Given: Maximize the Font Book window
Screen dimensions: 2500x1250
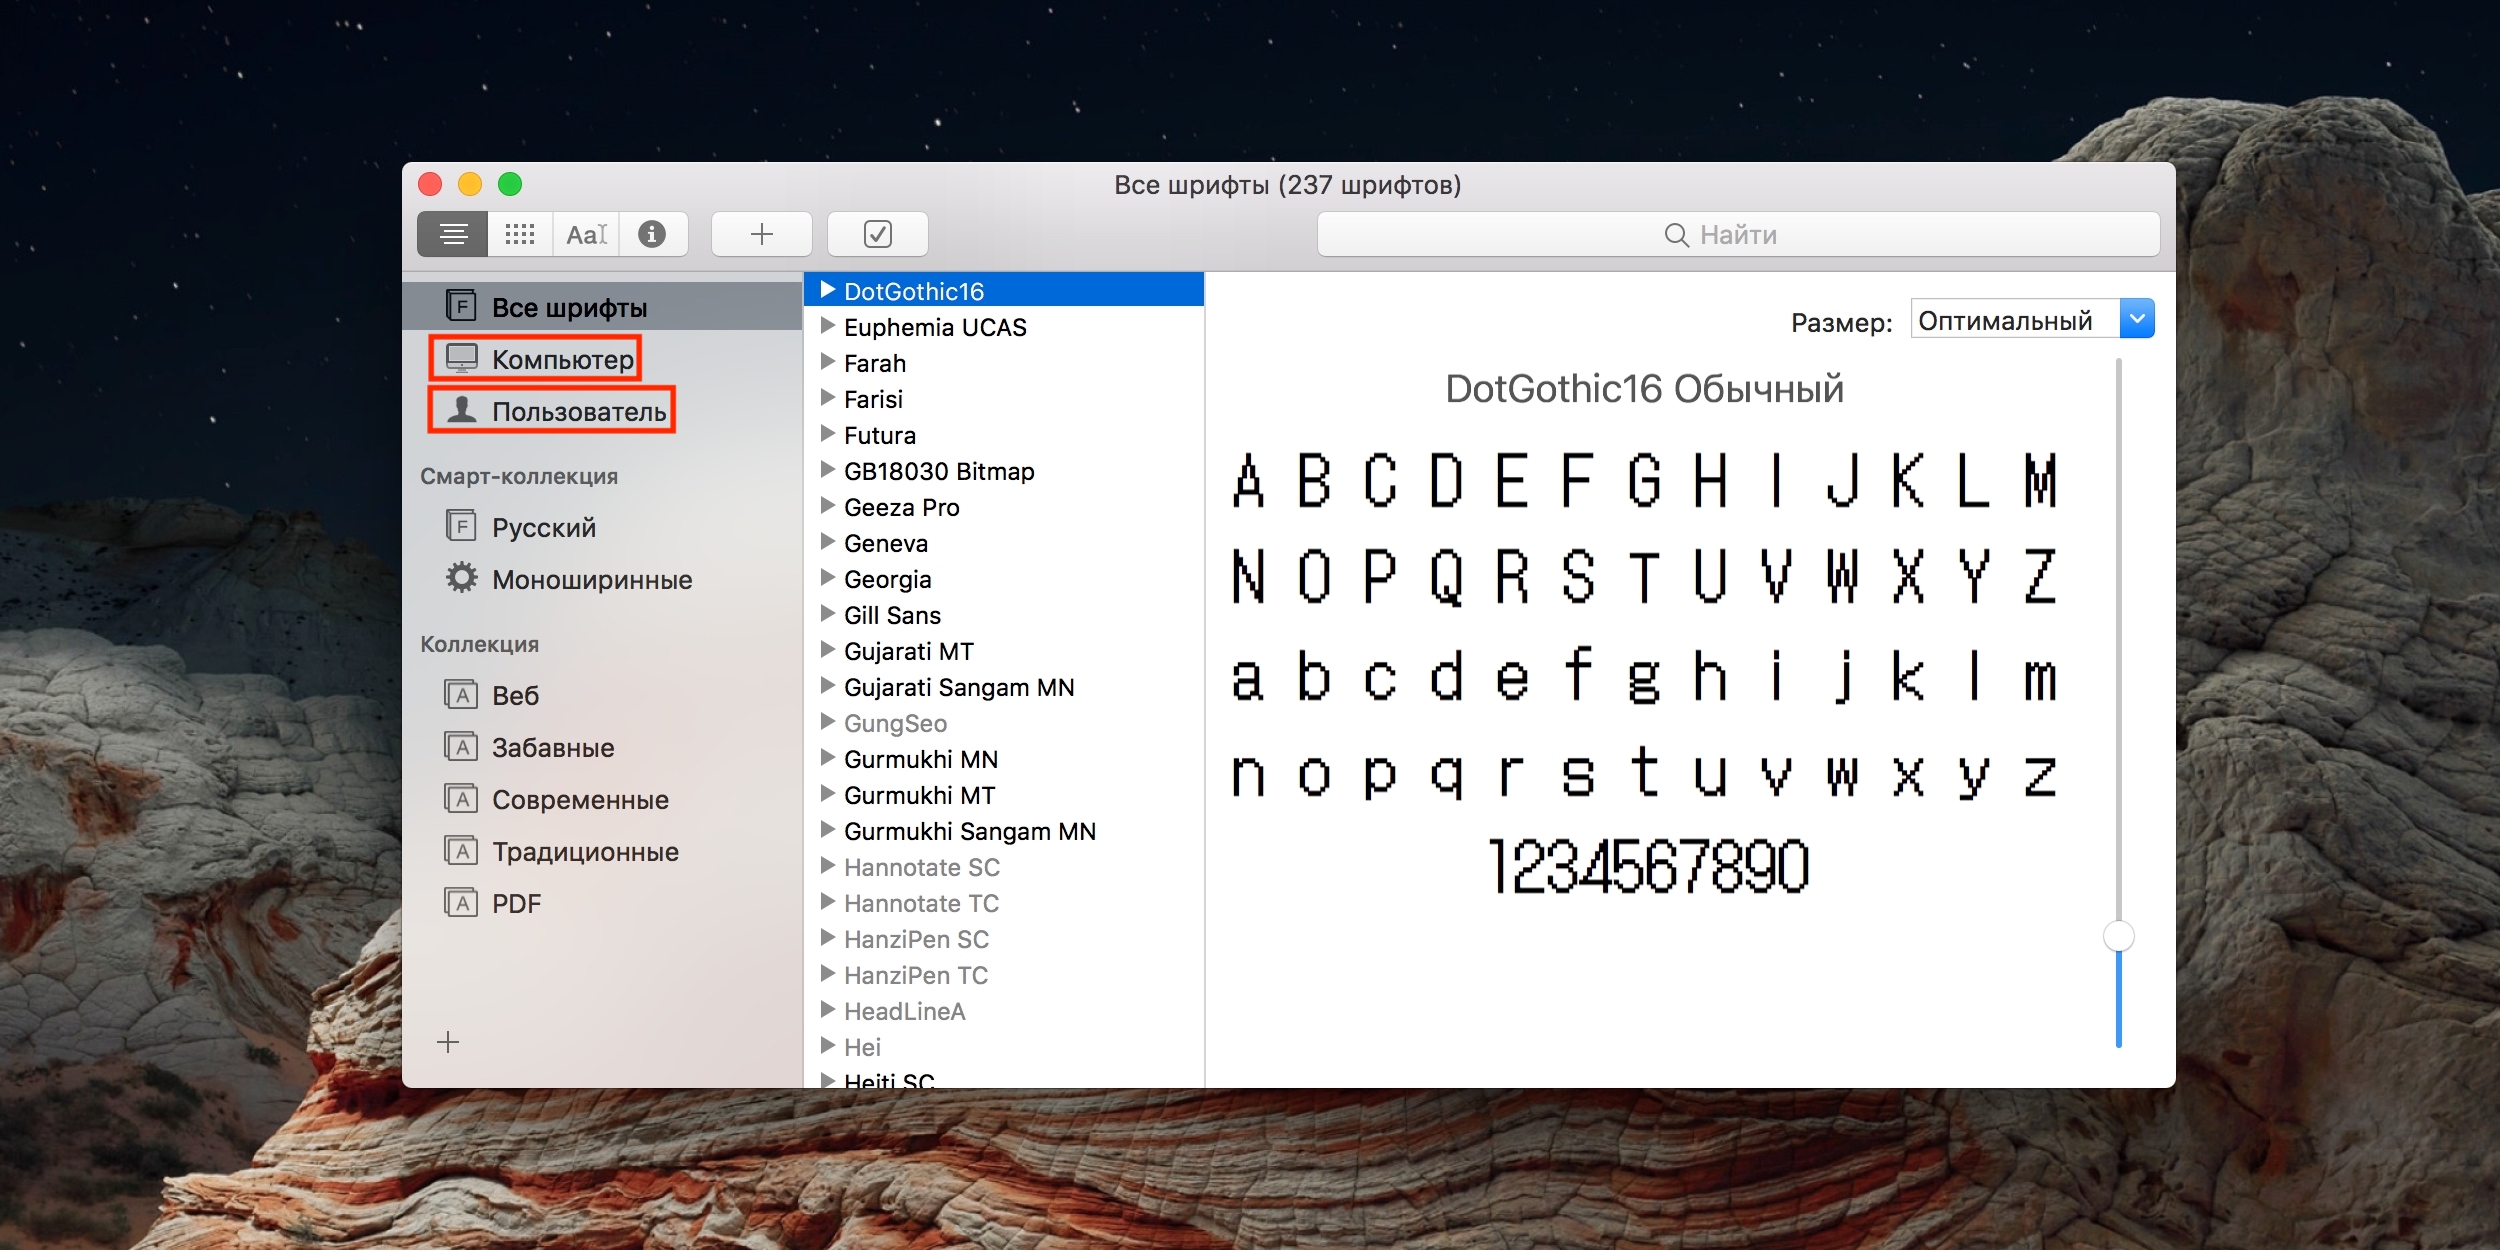Looking at the screenshot, I should [x=510, y=184].
